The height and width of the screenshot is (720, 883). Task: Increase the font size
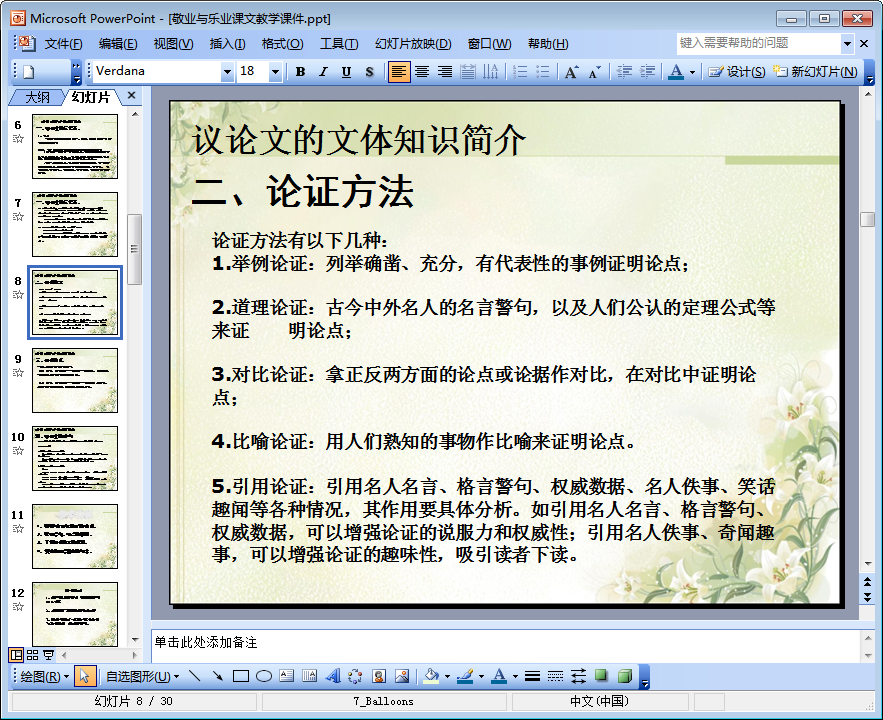tap(572, 71)
